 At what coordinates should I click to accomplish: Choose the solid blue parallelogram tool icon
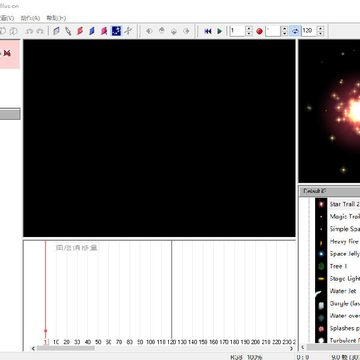92,31
